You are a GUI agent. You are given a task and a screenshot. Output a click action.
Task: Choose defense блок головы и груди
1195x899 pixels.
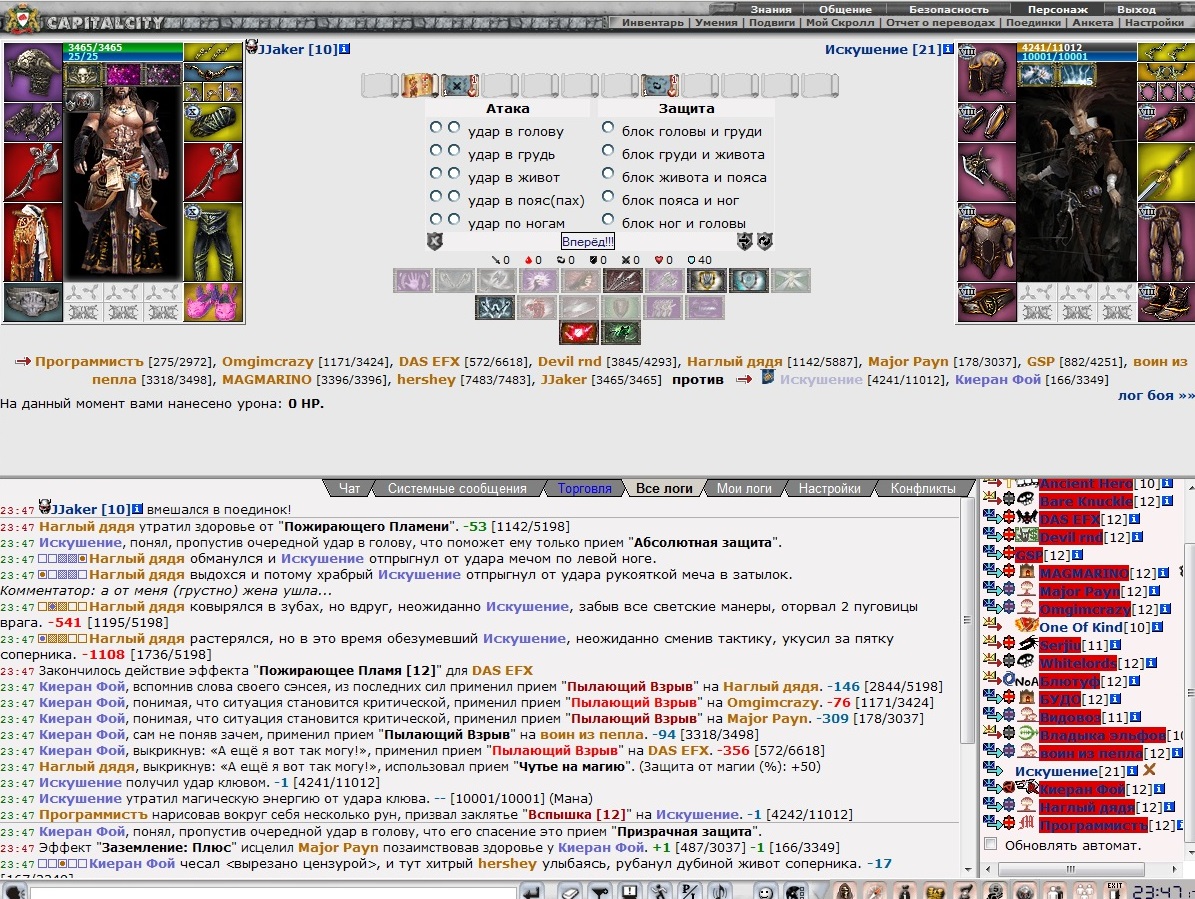coord(608,127)
